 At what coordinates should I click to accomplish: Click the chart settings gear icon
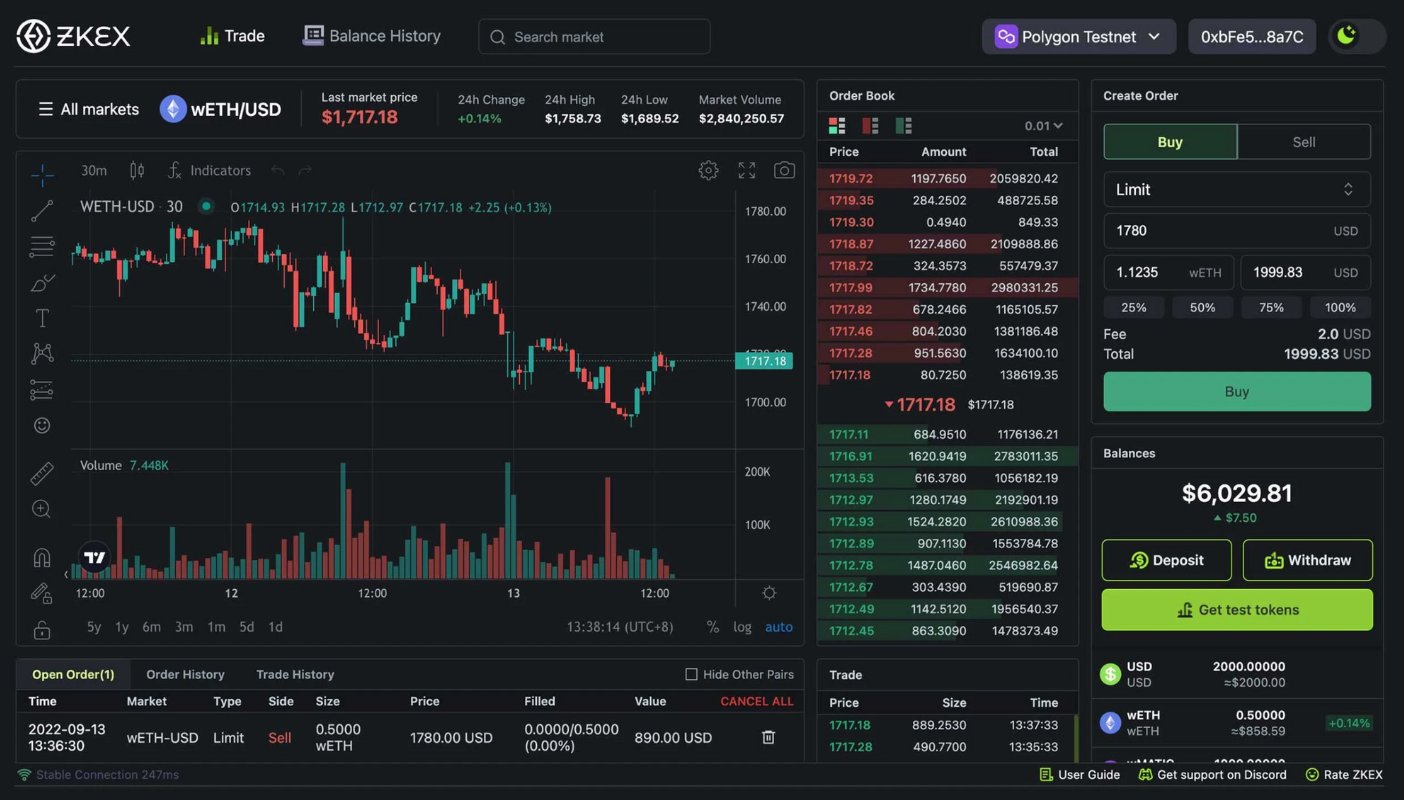708,170
